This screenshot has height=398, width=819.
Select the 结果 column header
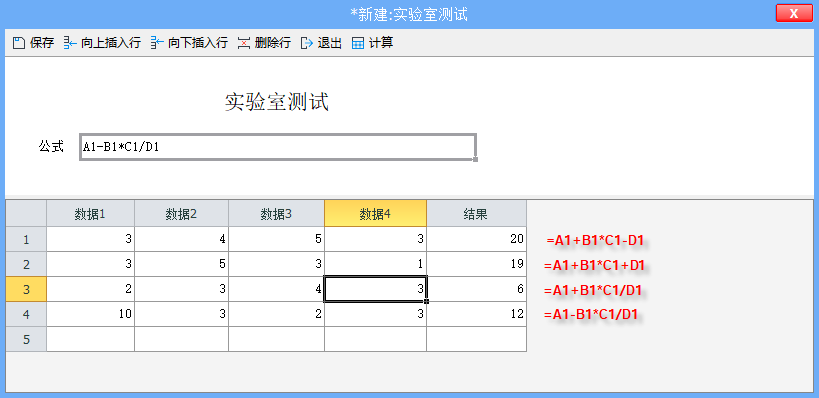476,214
